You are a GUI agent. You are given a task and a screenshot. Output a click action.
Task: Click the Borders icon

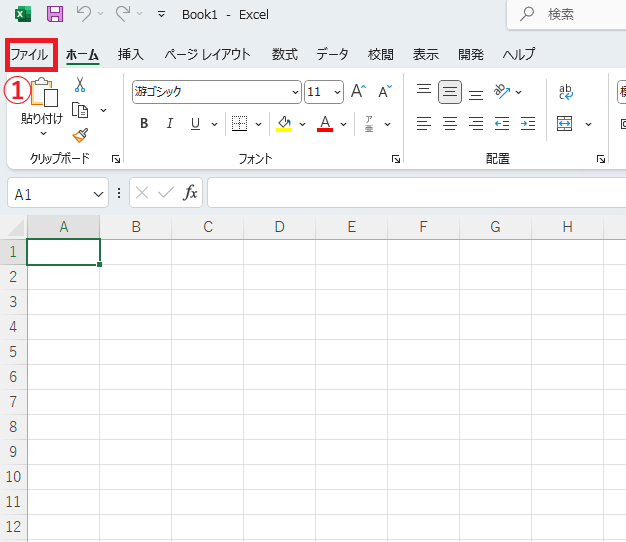[240, 124]
